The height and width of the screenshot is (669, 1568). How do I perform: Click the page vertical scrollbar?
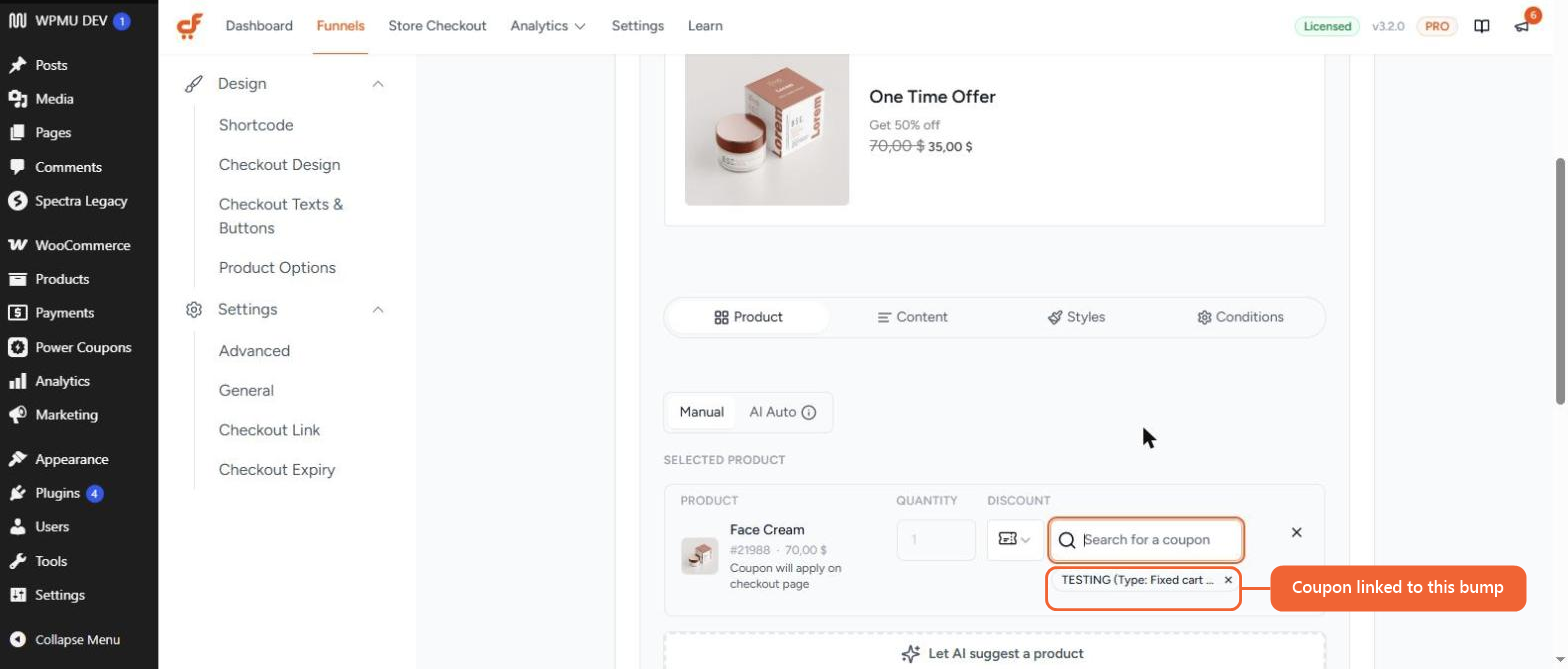1560,281
